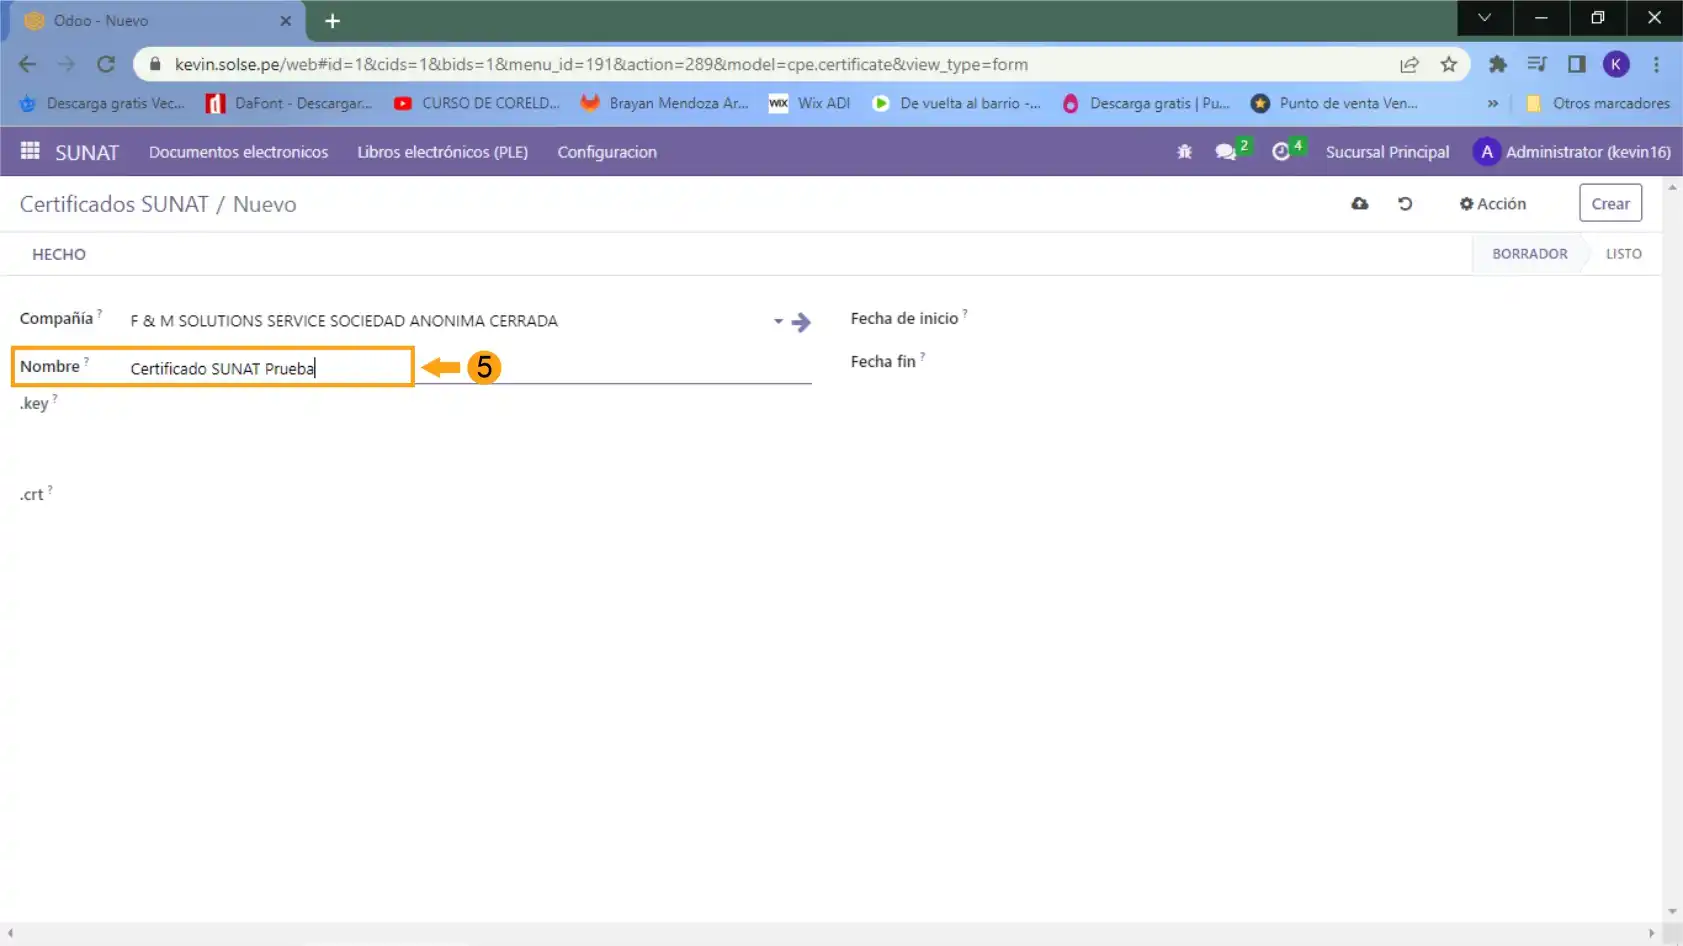1683x946 pixels.
Task: Open the Acción gear dropdown
Action: [x=1493, y=203]
